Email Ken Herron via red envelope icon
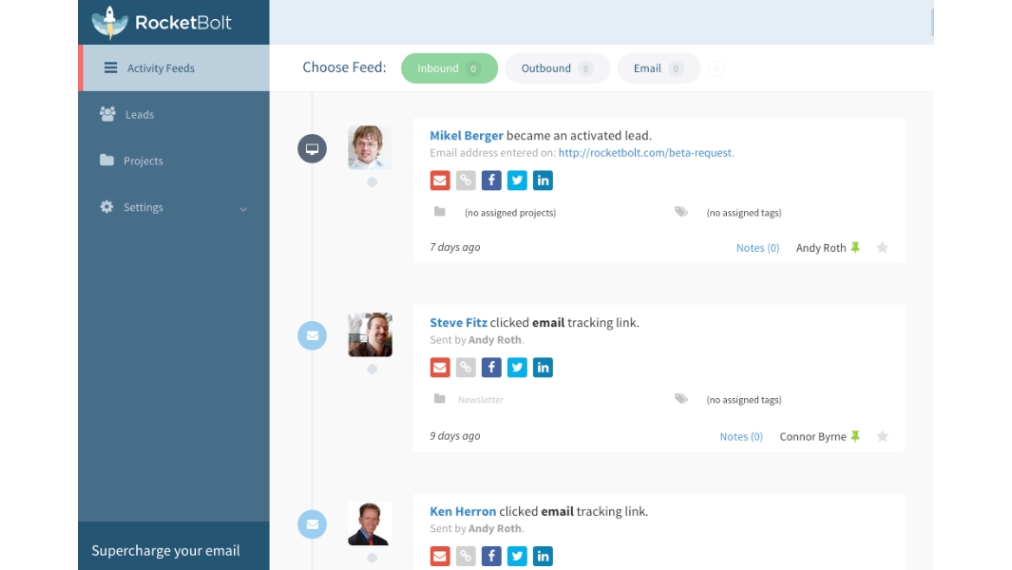 point(440,556)
